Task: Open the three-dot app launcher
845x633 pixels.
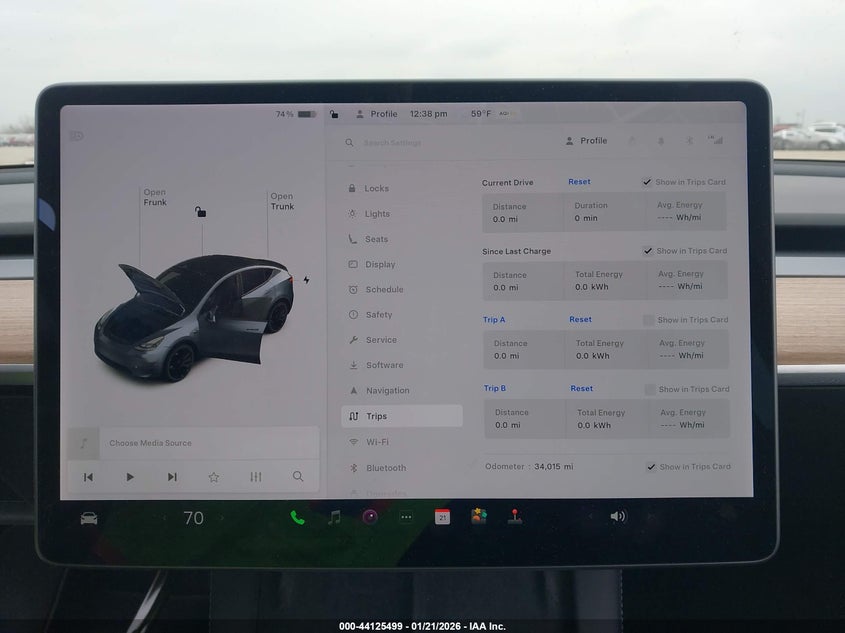Action: pos(406,517)
